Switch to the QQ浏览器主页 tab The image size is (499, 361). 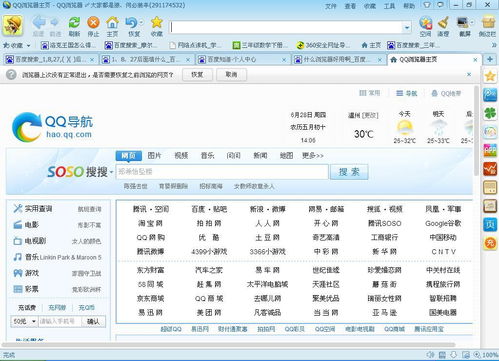[432, 60]
